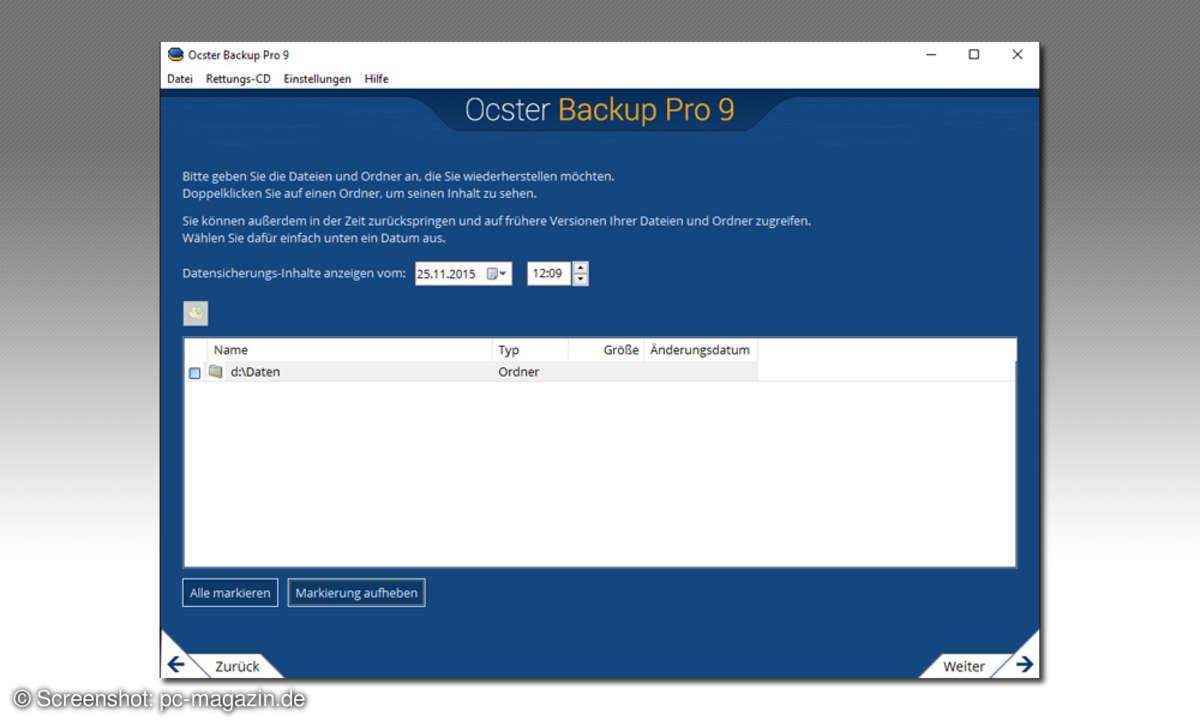Open the Einstellungen menu
Screen dimensions: 1200x720
(317, 79)
